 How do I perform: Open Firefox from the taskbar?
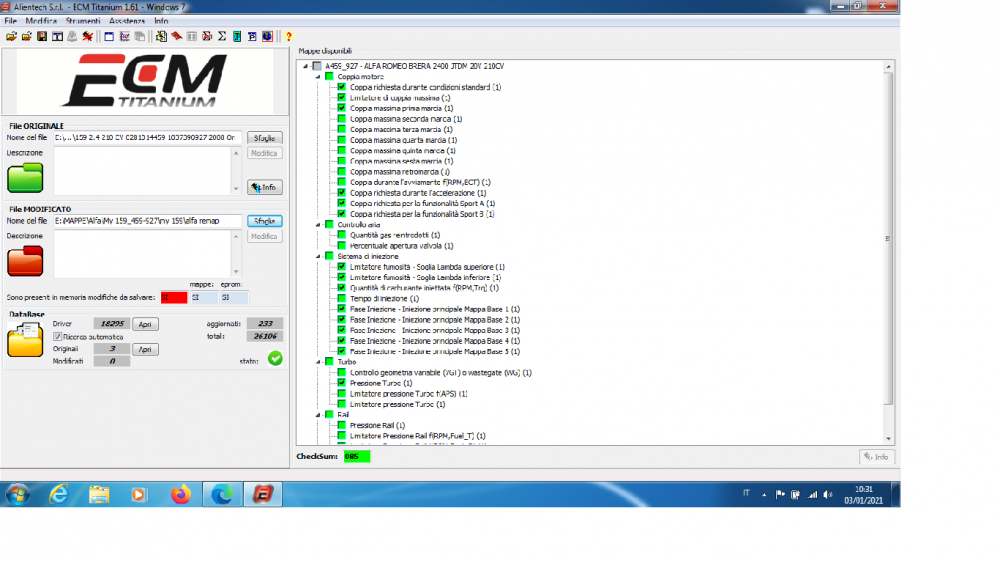point(181,494)
